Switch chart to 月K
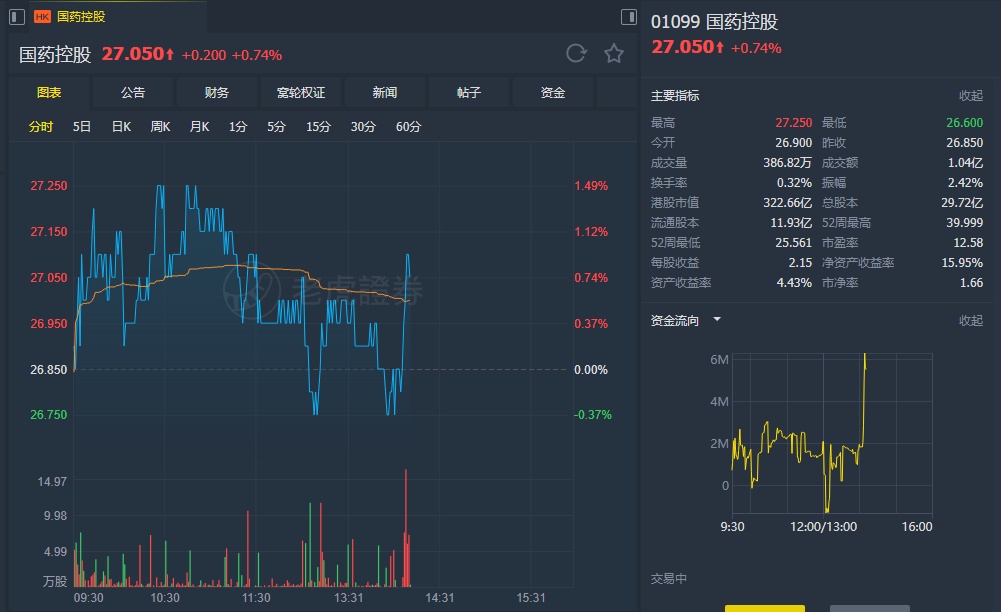Image resolution: width=1001 pixels, height=612 pixels. tap(199, 126)
